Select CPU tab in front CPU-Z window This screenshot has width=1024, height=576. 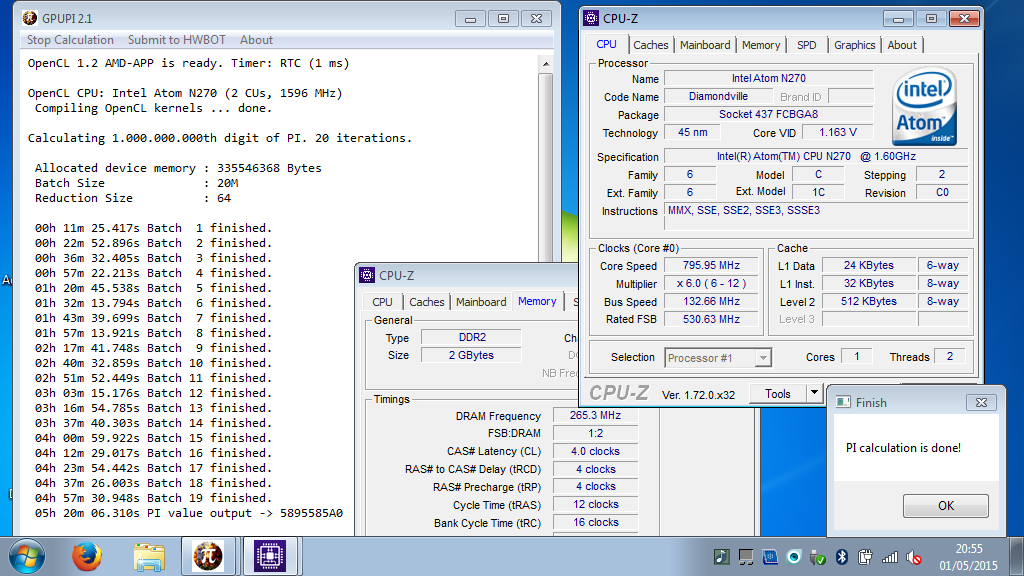pyautogui.click(x=607, y=44)
